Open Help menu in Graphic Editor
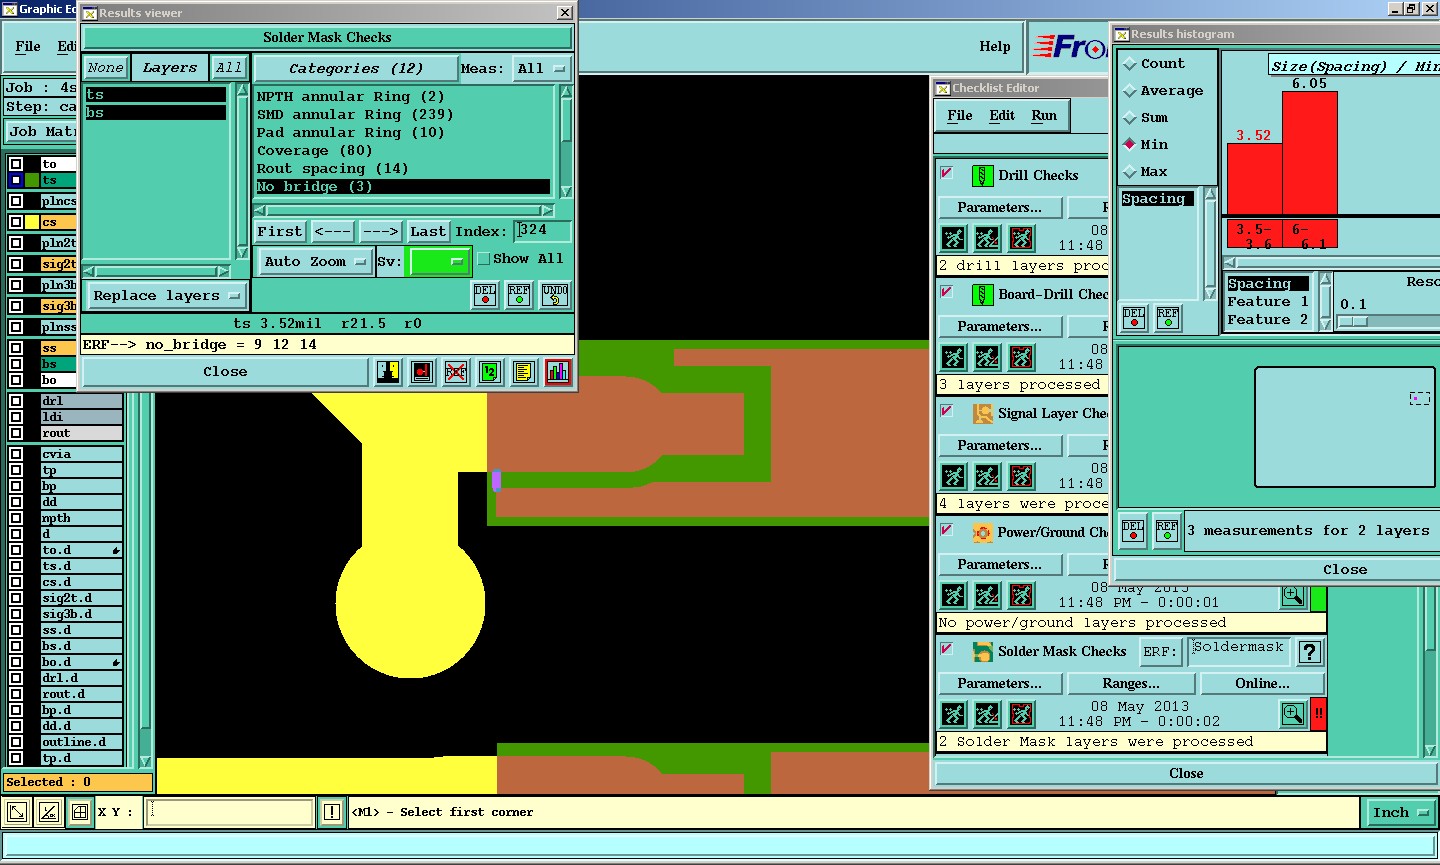The height and width of the screenshot is (865, 1440). pos(994,47)
